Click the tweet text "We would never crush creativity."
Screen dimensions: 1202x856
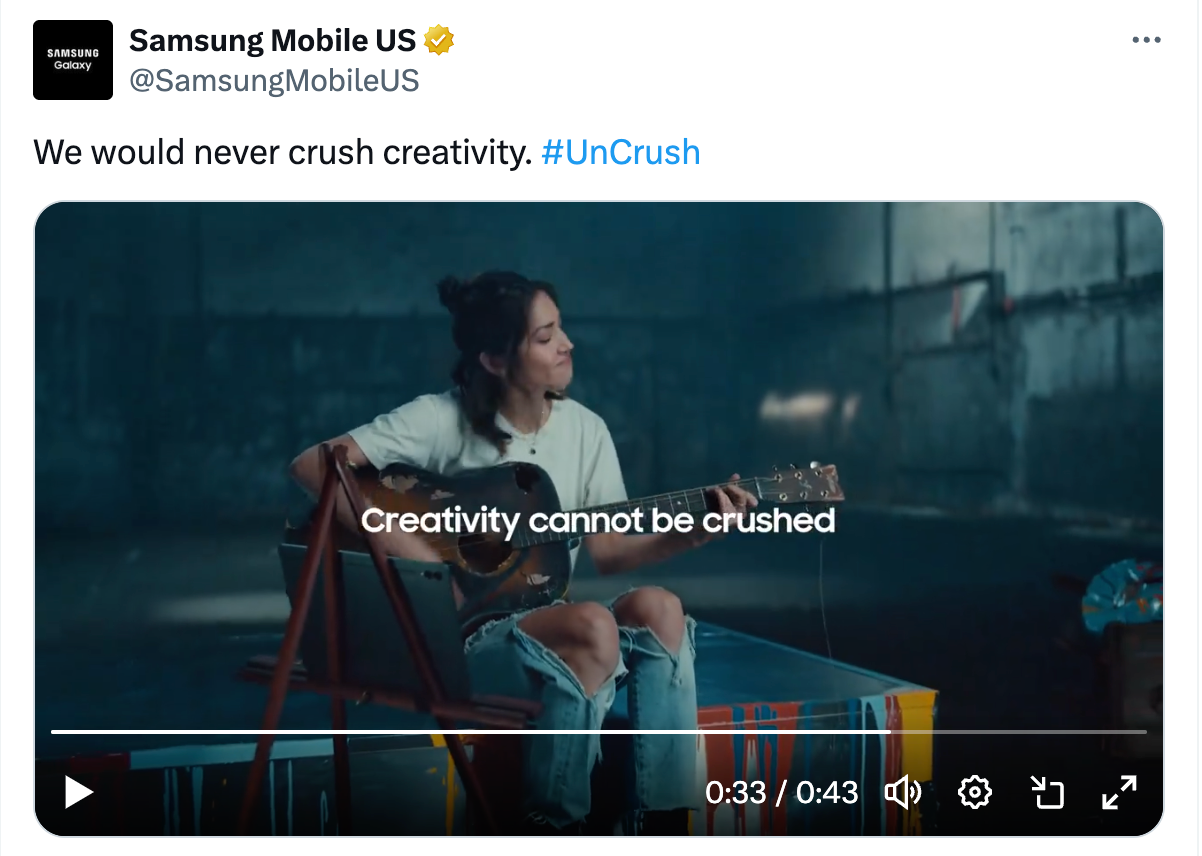pos(283,152)
